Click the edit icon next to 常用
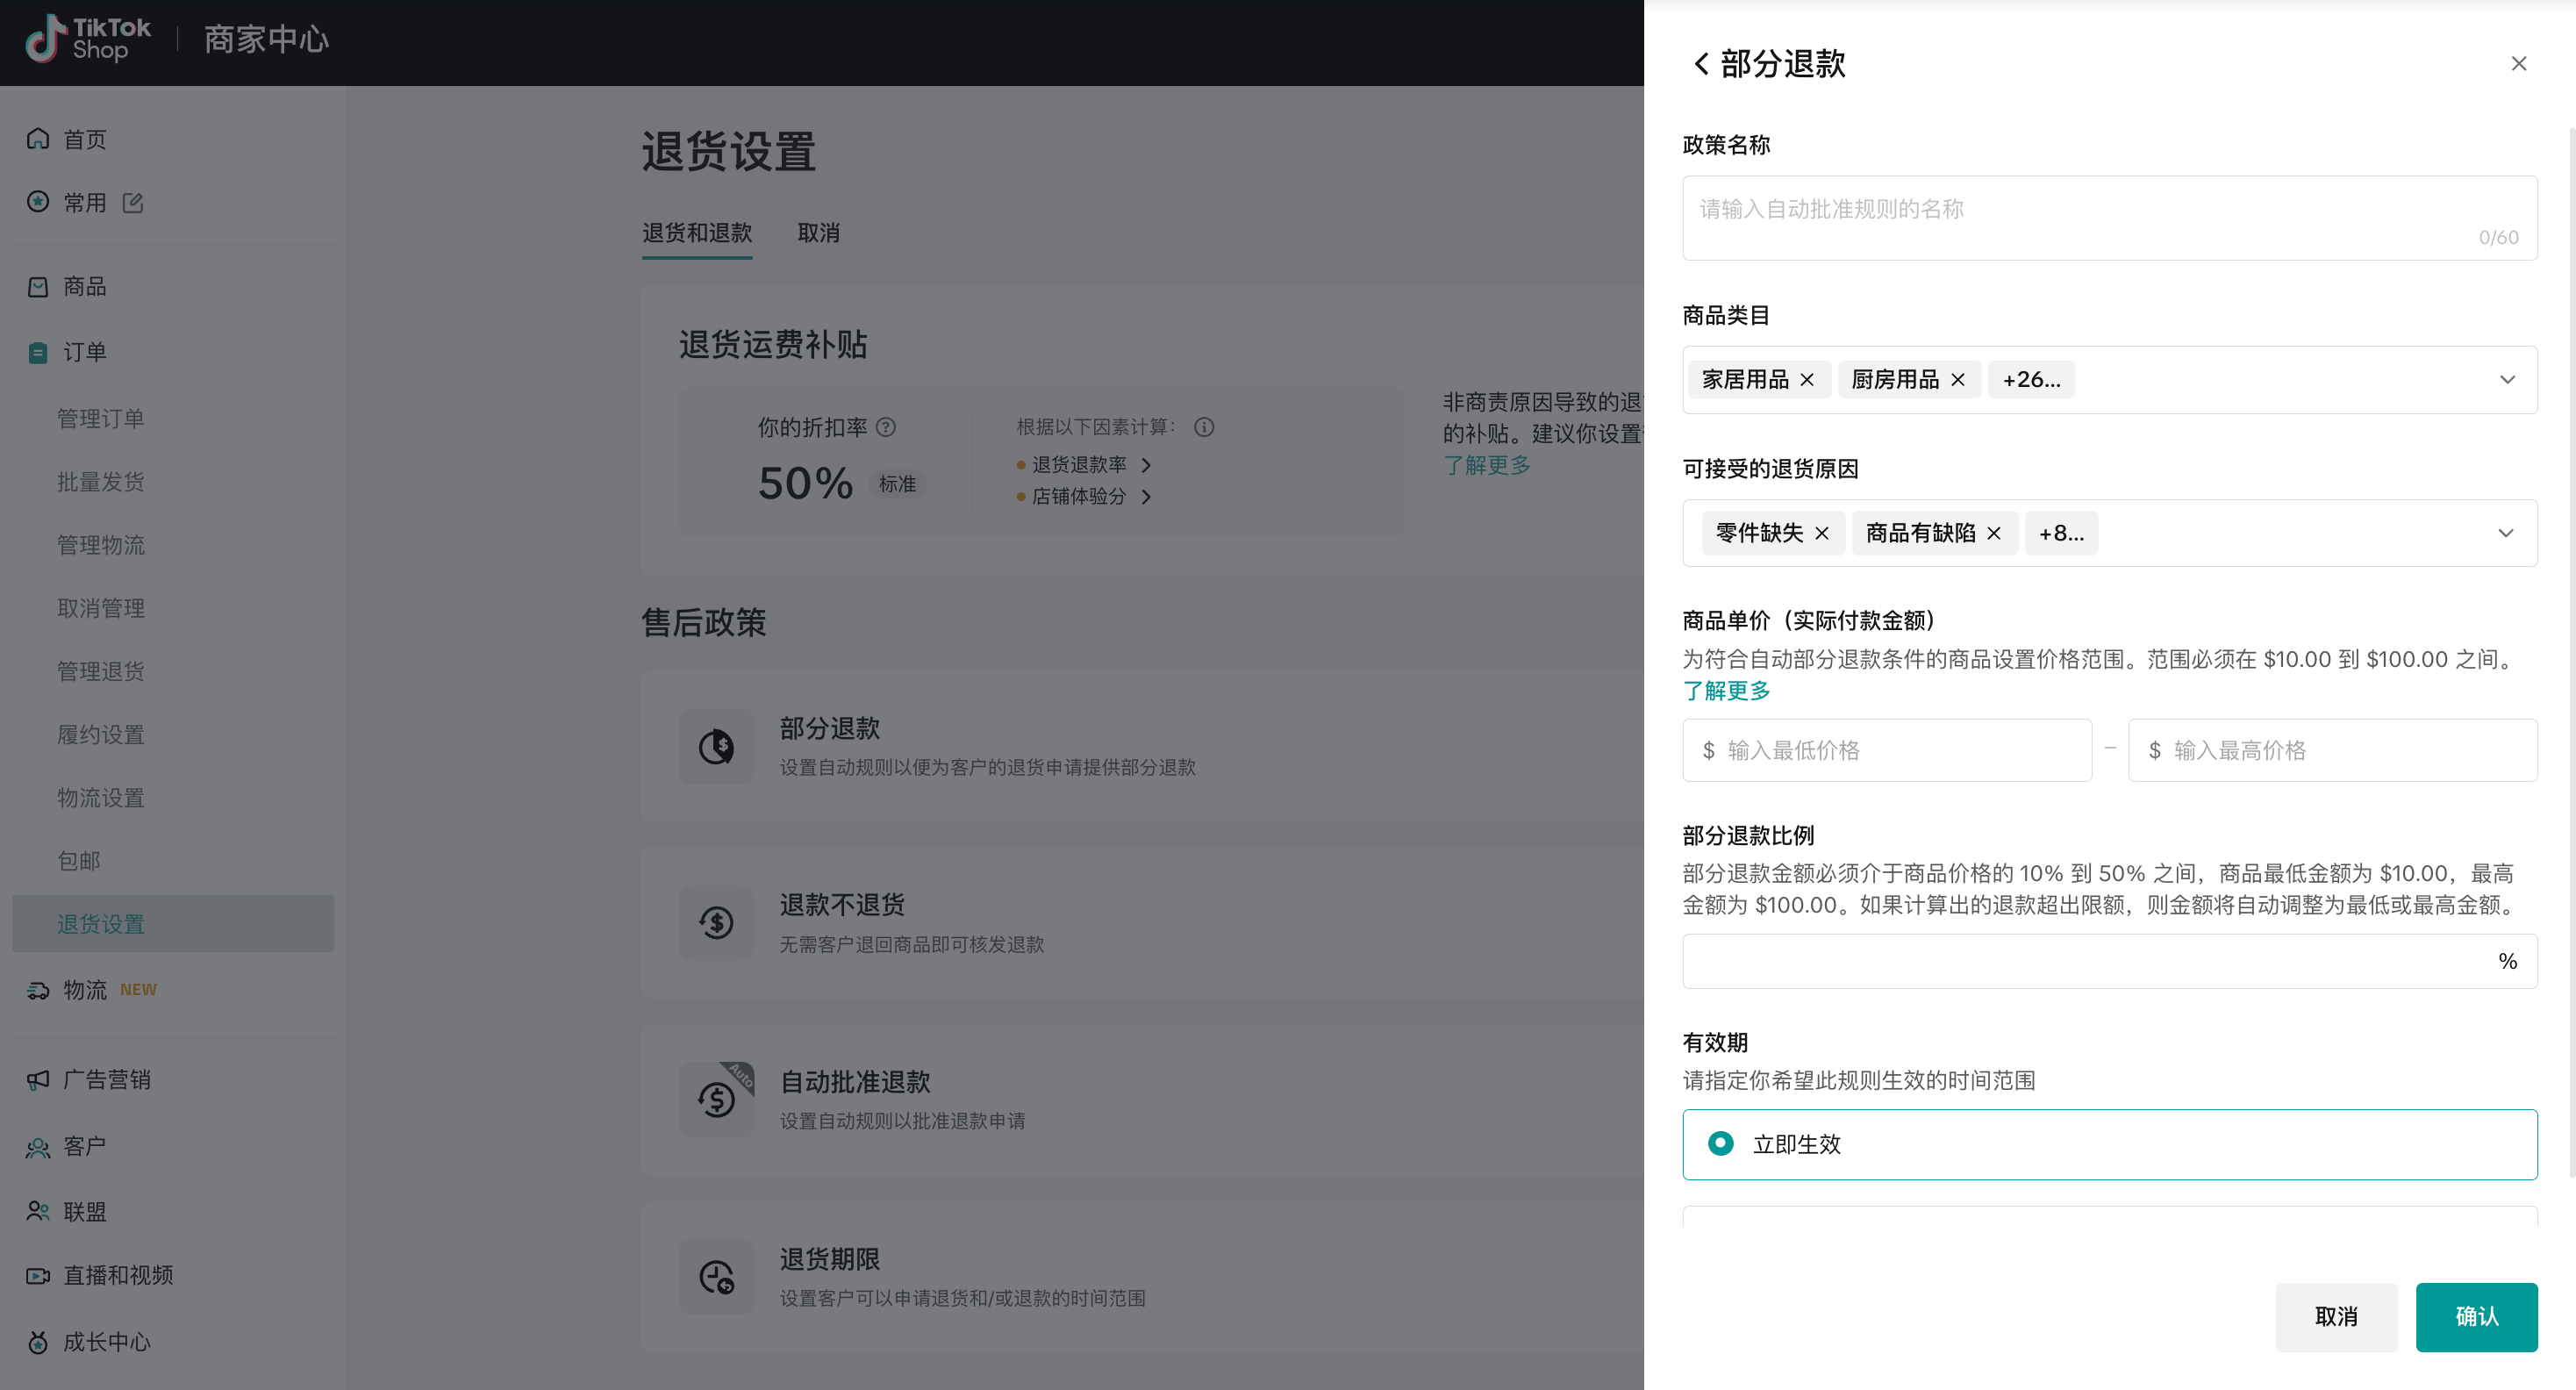 pos(133,203)
